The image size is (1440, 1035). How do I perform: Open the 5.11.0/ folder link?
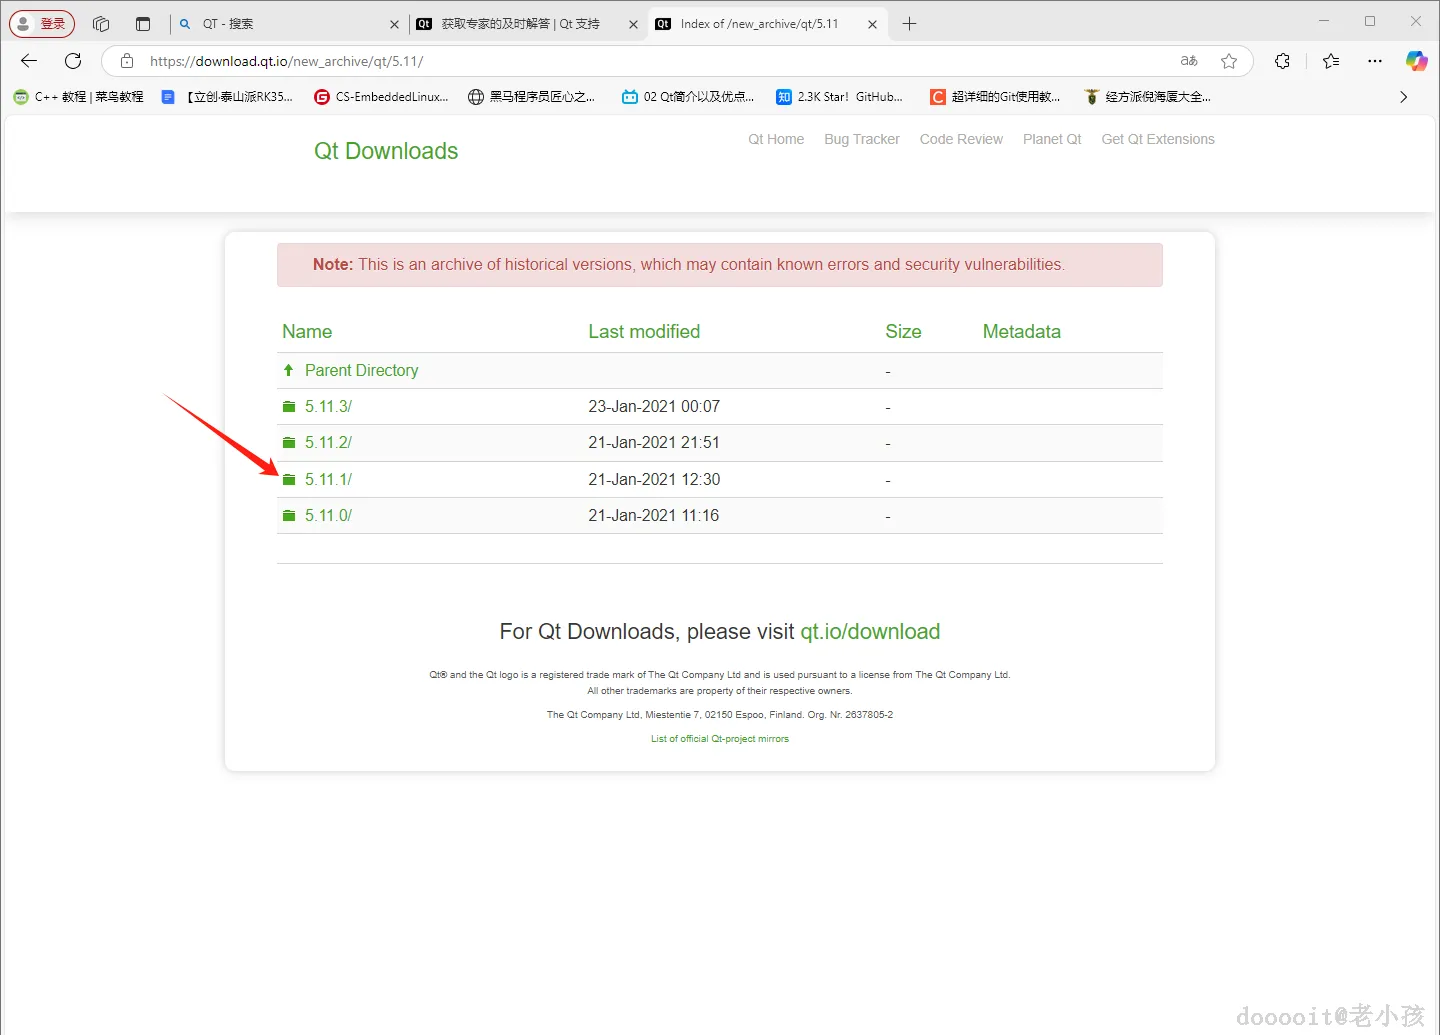tap(328, 516)
